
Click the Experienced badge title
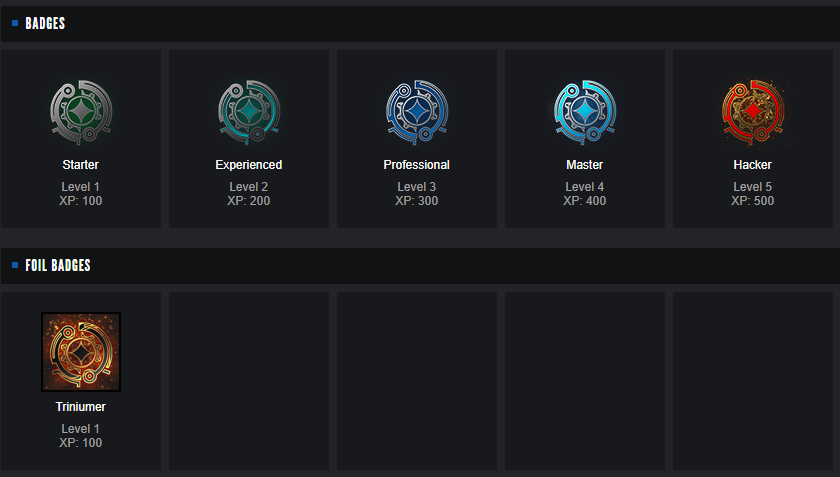tap(249, 165)
